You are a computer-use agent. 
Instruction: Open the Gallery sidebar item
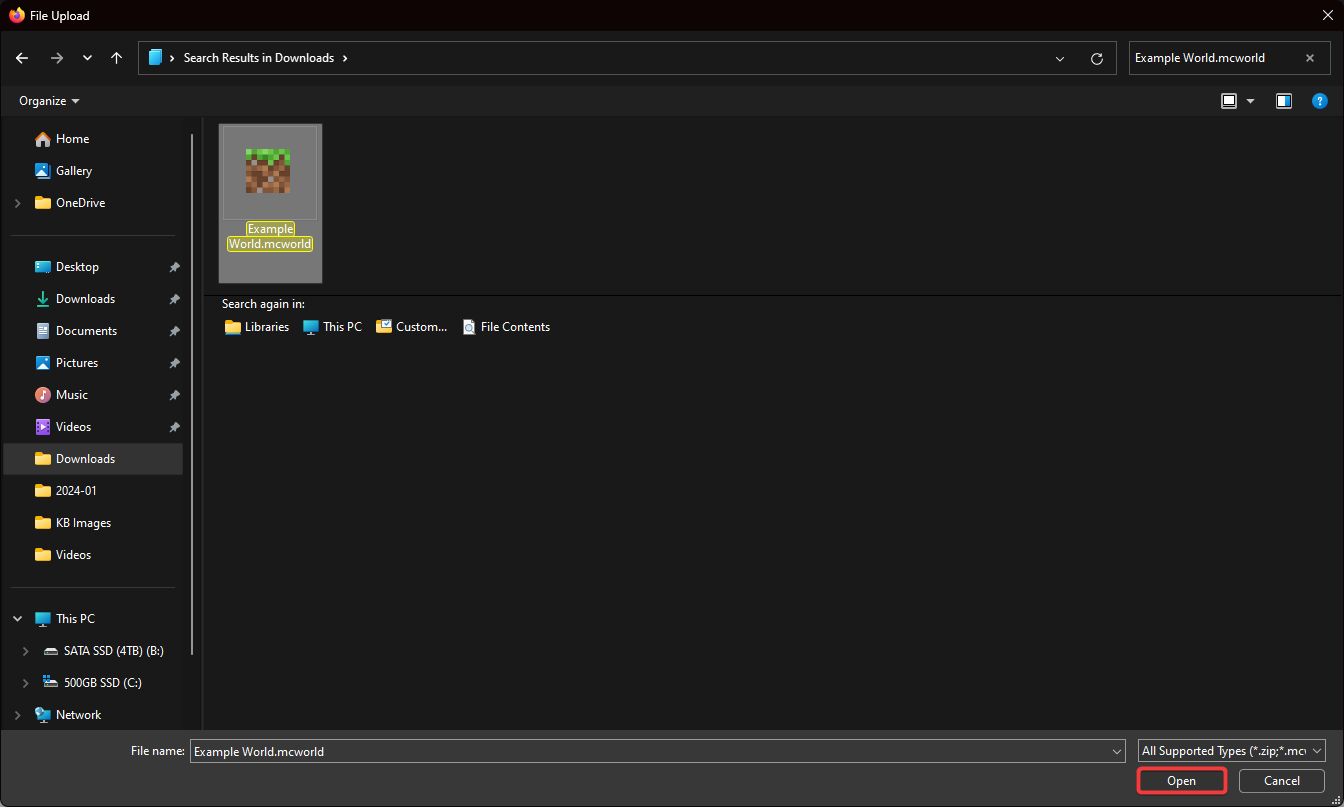(x=74, y=171)
